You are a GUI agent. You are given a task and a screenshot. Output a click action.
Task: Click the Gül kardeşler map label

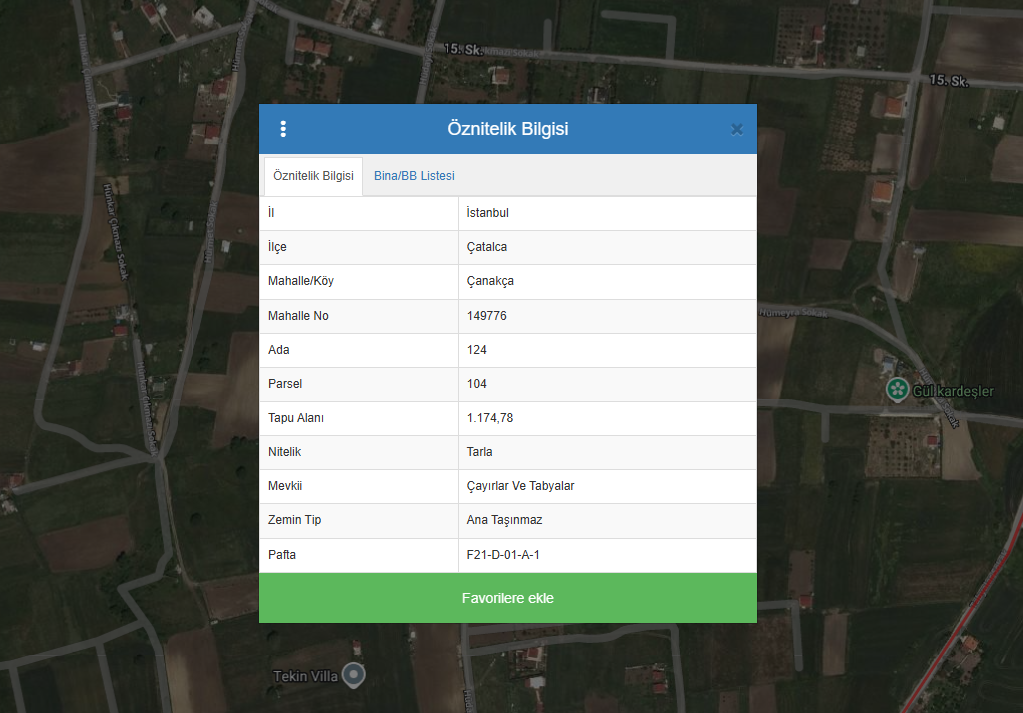click(953, 391)
